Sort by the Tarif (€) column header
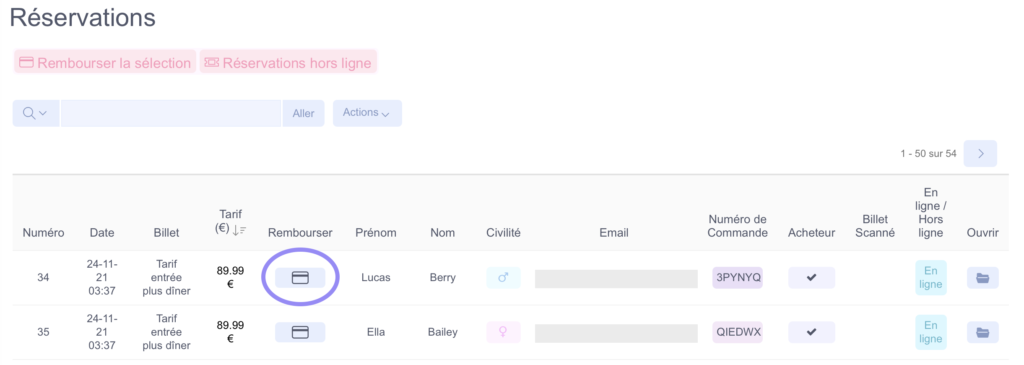1024x365 pixels. tap(231, 221)
